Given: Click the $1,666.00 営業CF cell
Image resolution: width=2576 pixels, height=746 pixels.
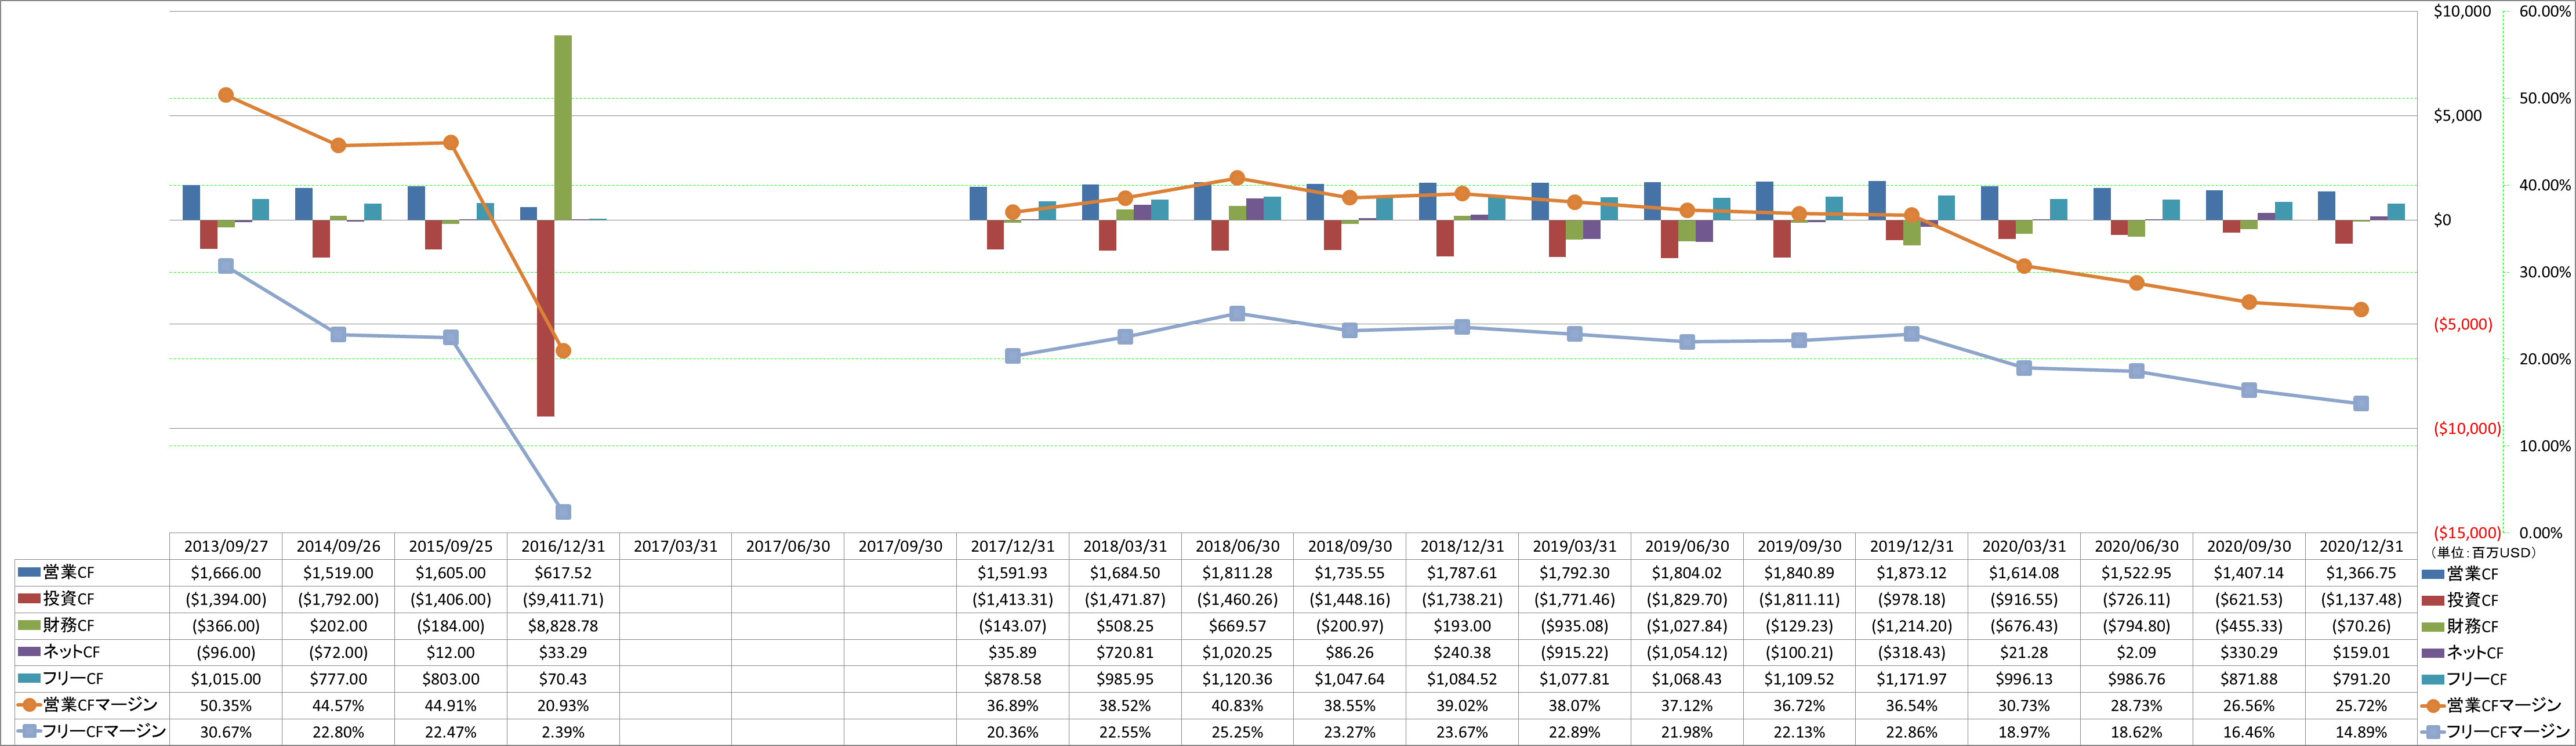Looking at the screenshot, I should pyautogui.click(x=226, y=573).
